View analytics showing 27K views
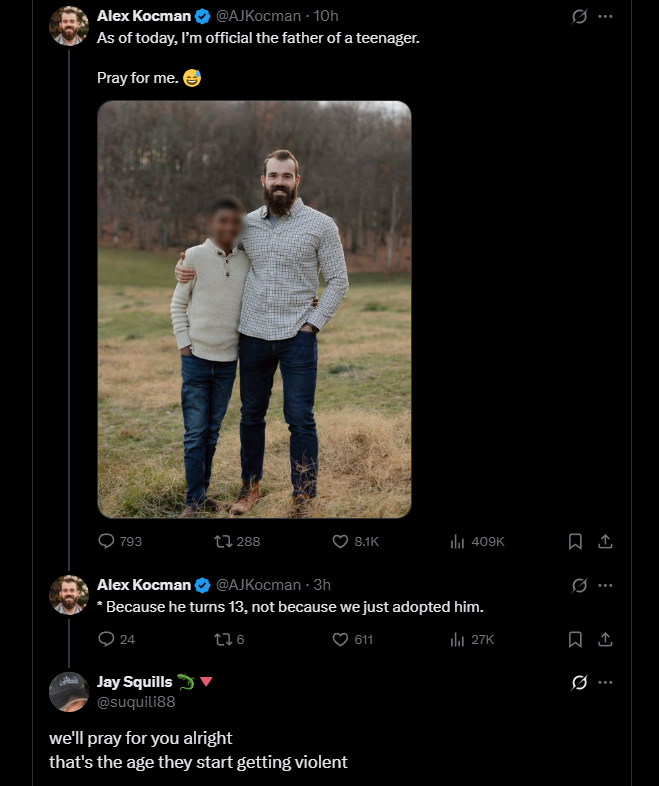 coord(458,639)
